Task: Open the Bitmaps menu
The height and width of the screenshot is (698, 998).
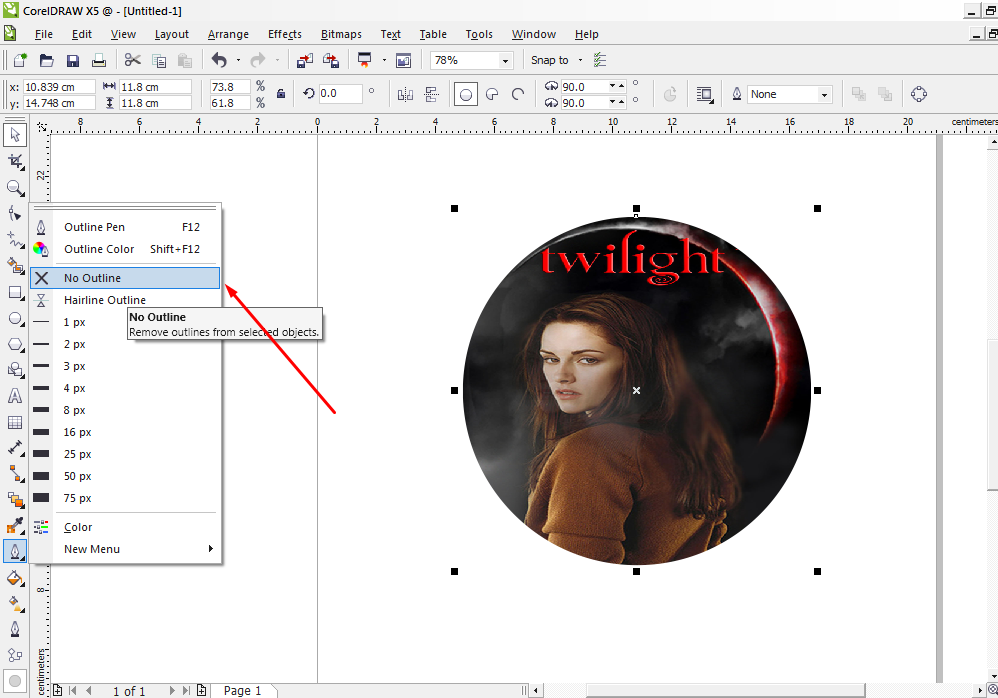Action: pyautogui.click(x=341, y=34)
